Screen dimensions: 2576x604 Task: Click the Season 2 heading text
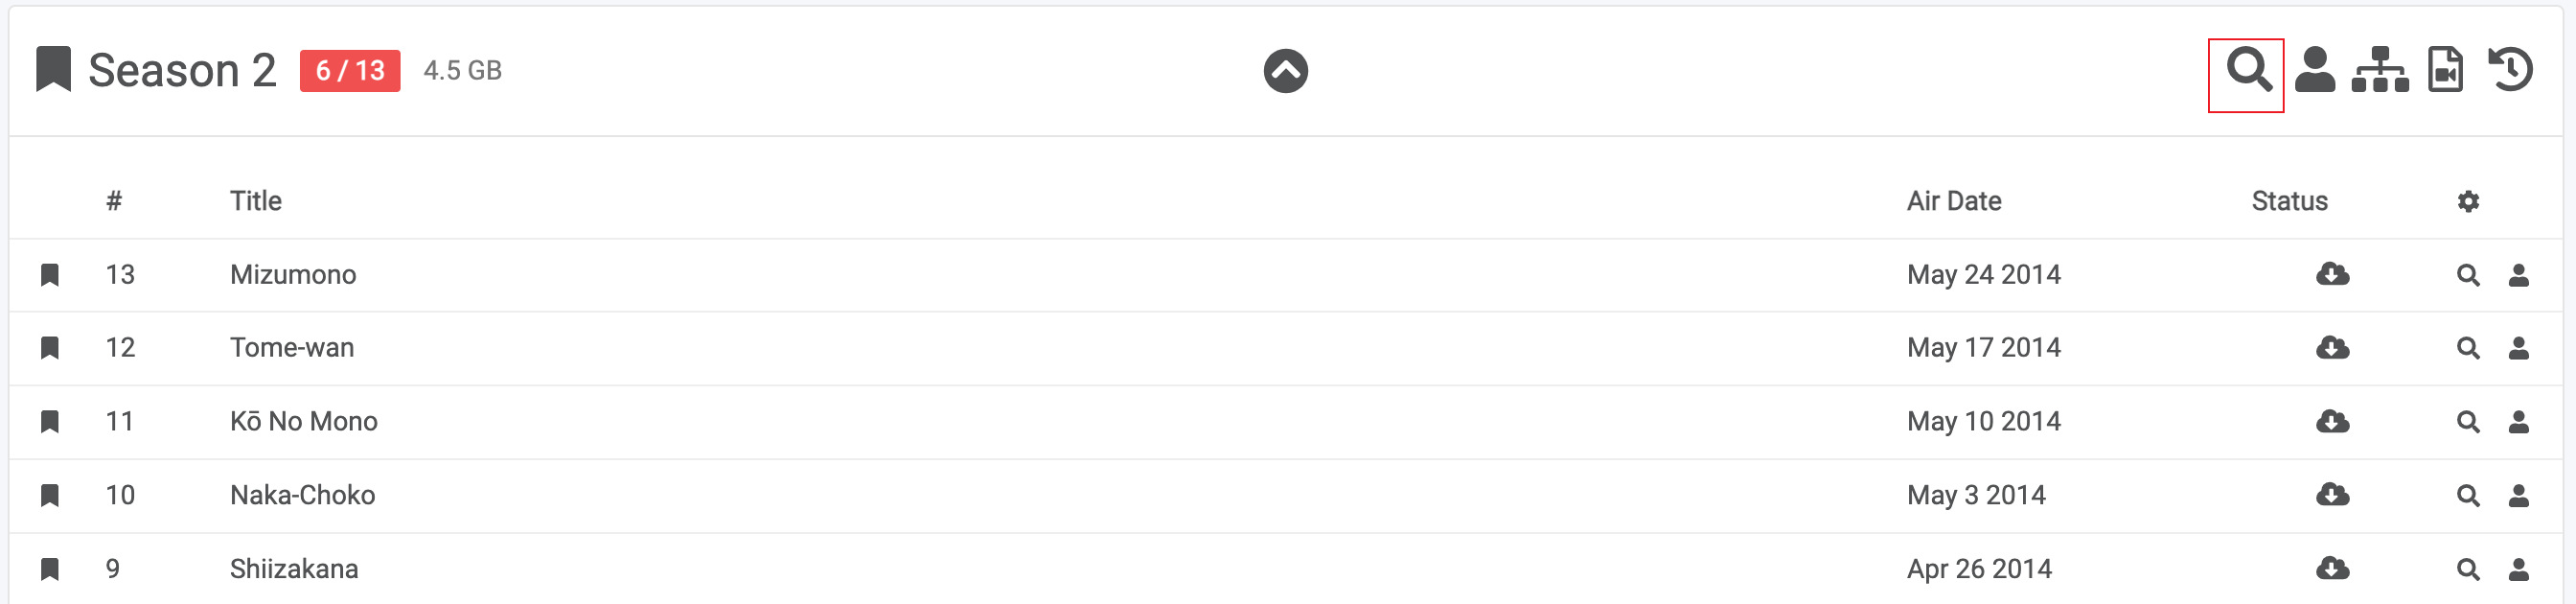[x=182, y=71]
